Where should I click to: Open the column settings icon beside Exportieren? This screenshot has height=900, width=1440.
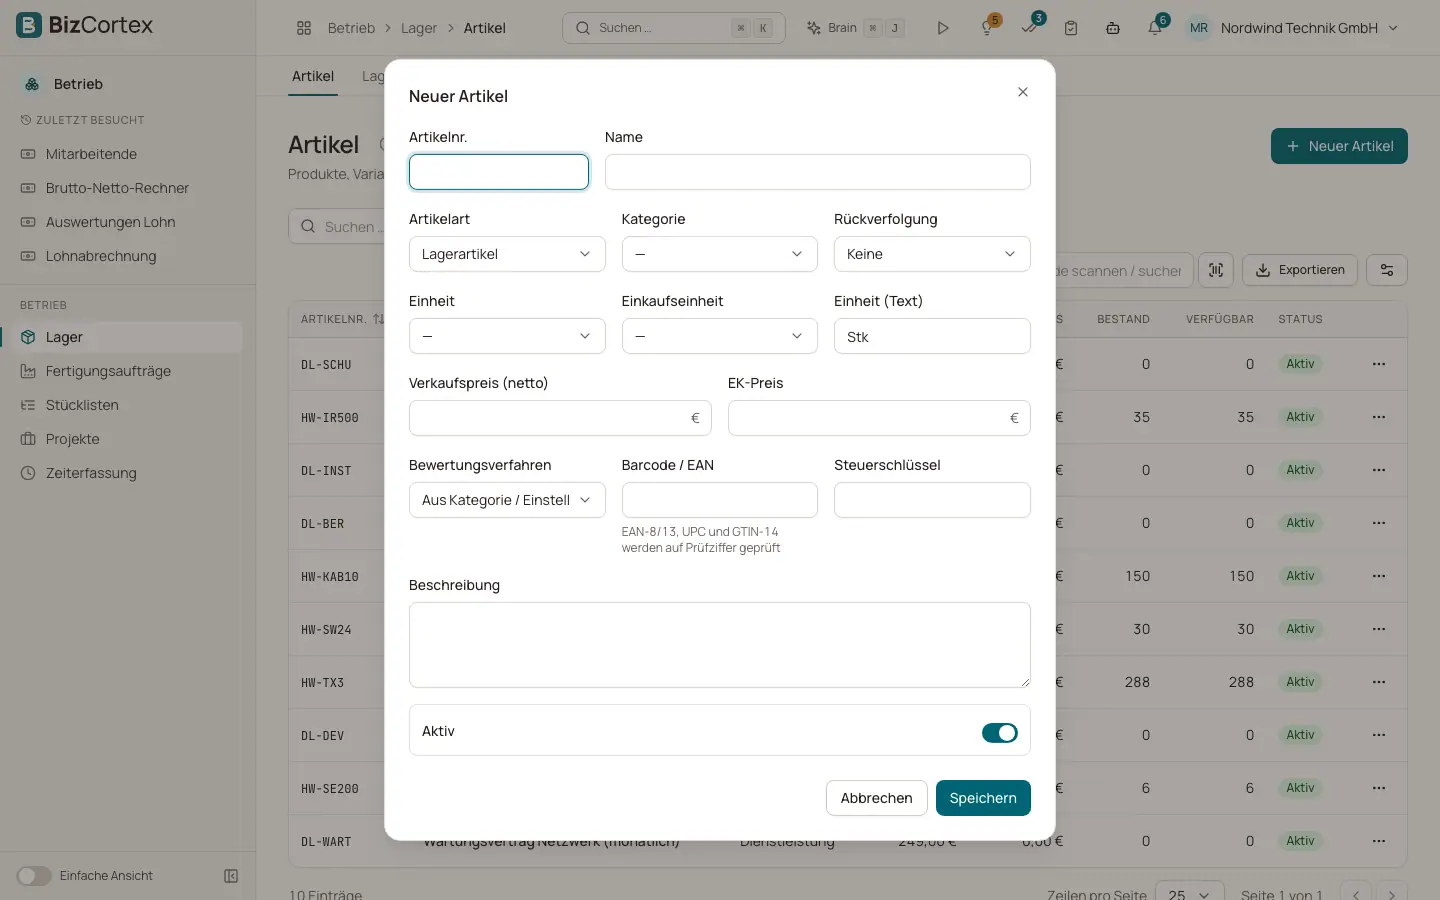coord(1387,270)
